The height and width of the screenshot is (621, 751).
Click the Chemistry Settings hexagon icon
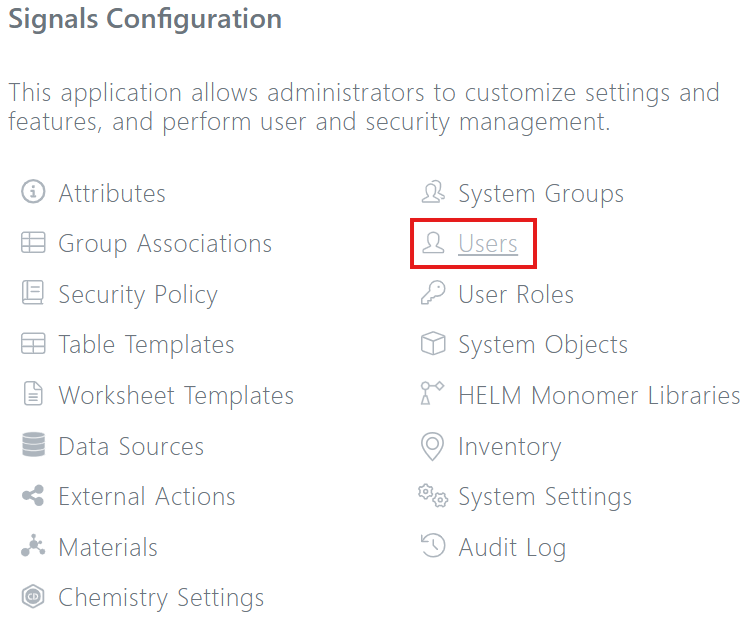click(33, 598)
